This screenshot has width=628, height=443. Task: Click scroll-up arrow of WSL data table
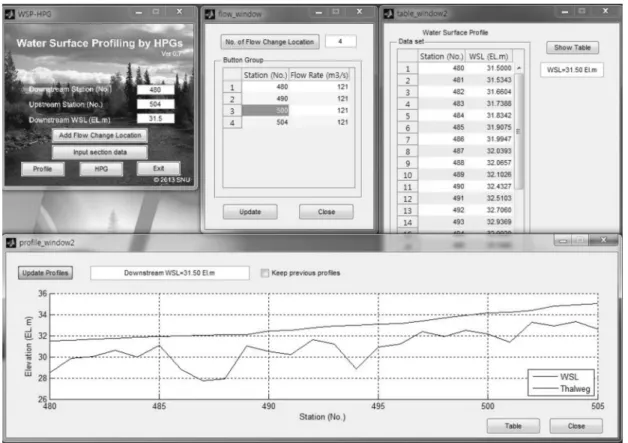click(x=519, y=68)
